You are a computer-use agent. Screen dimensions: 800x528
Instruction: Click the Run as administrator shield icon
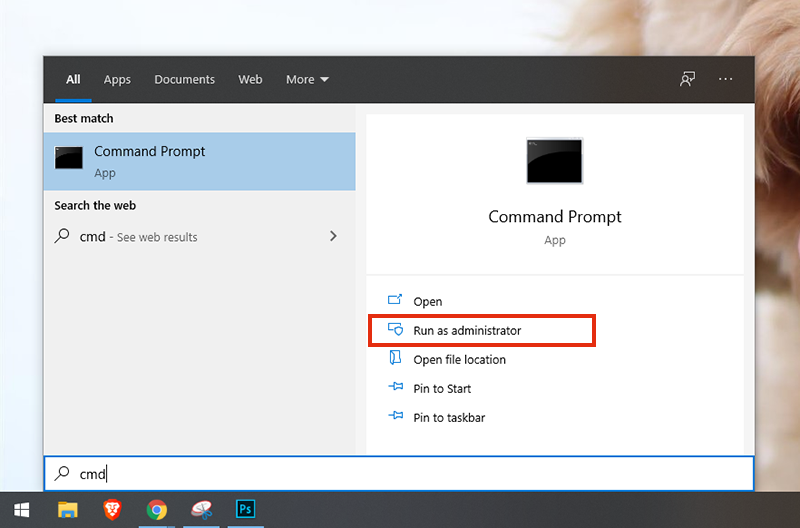[395, 329]
